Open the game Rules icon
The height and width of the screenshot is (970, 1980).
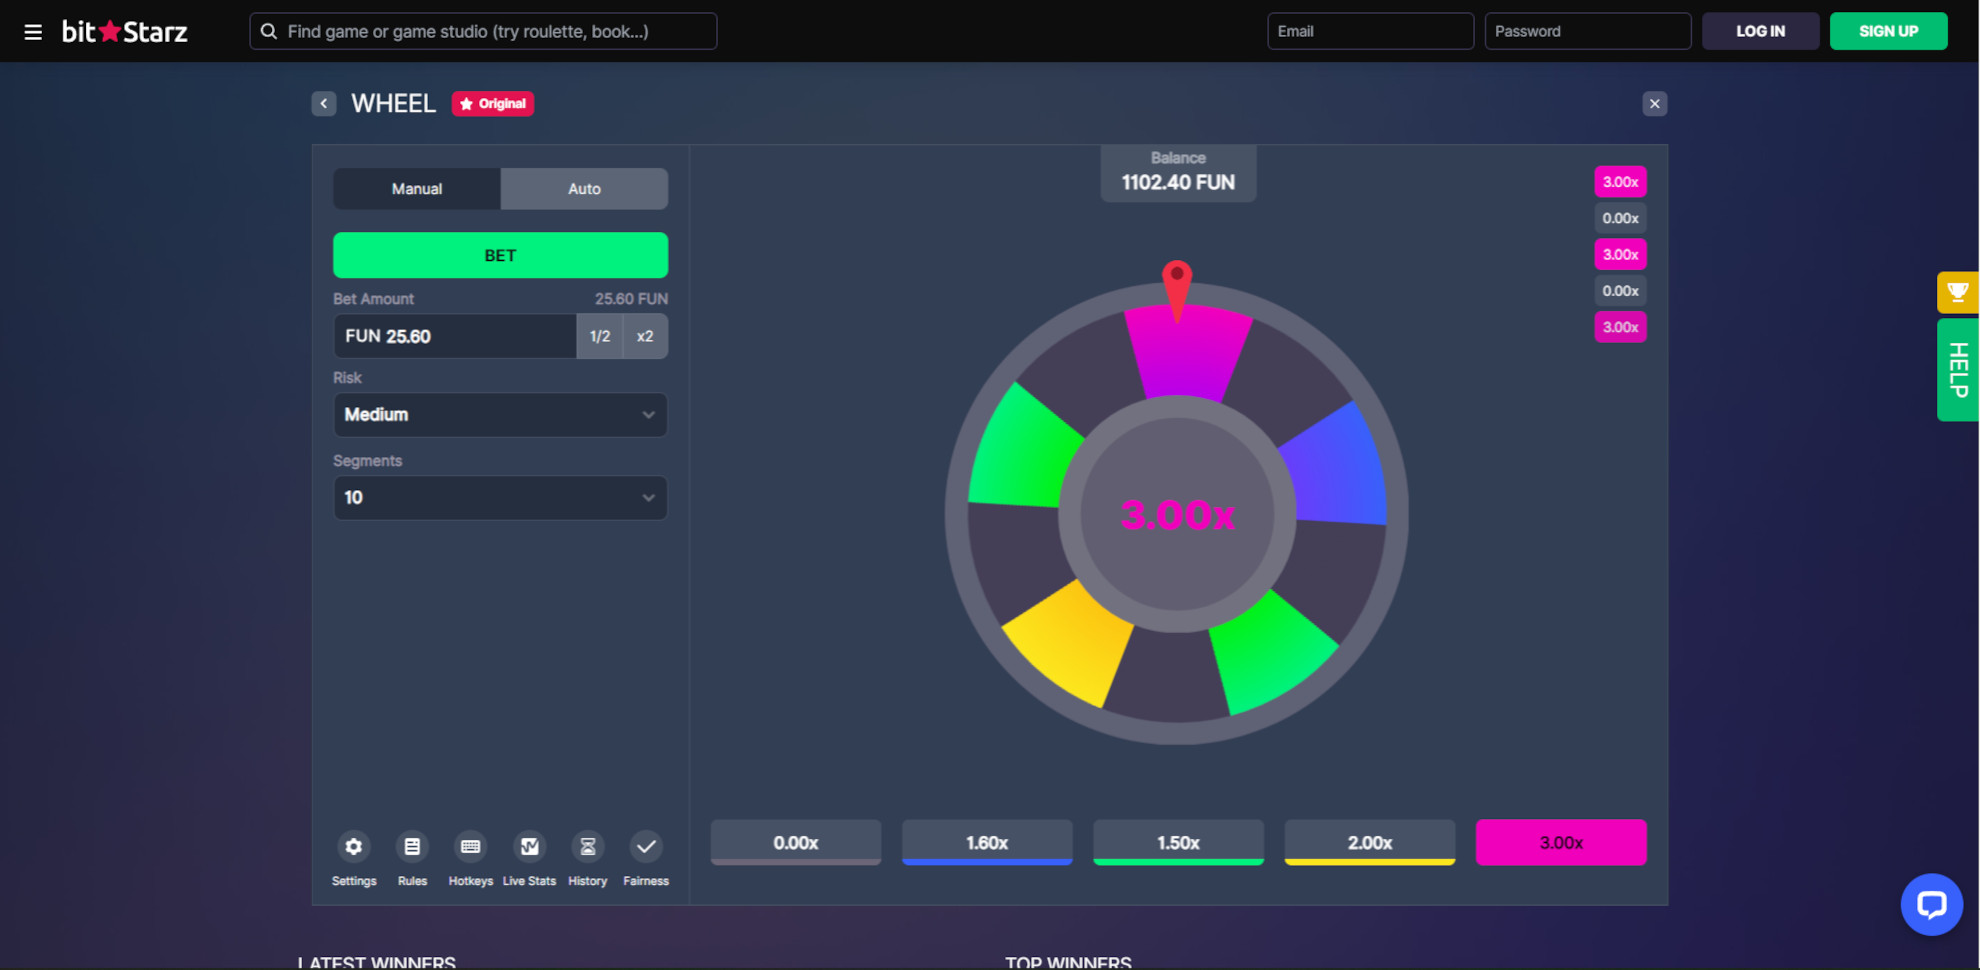[x=412, y=847]
